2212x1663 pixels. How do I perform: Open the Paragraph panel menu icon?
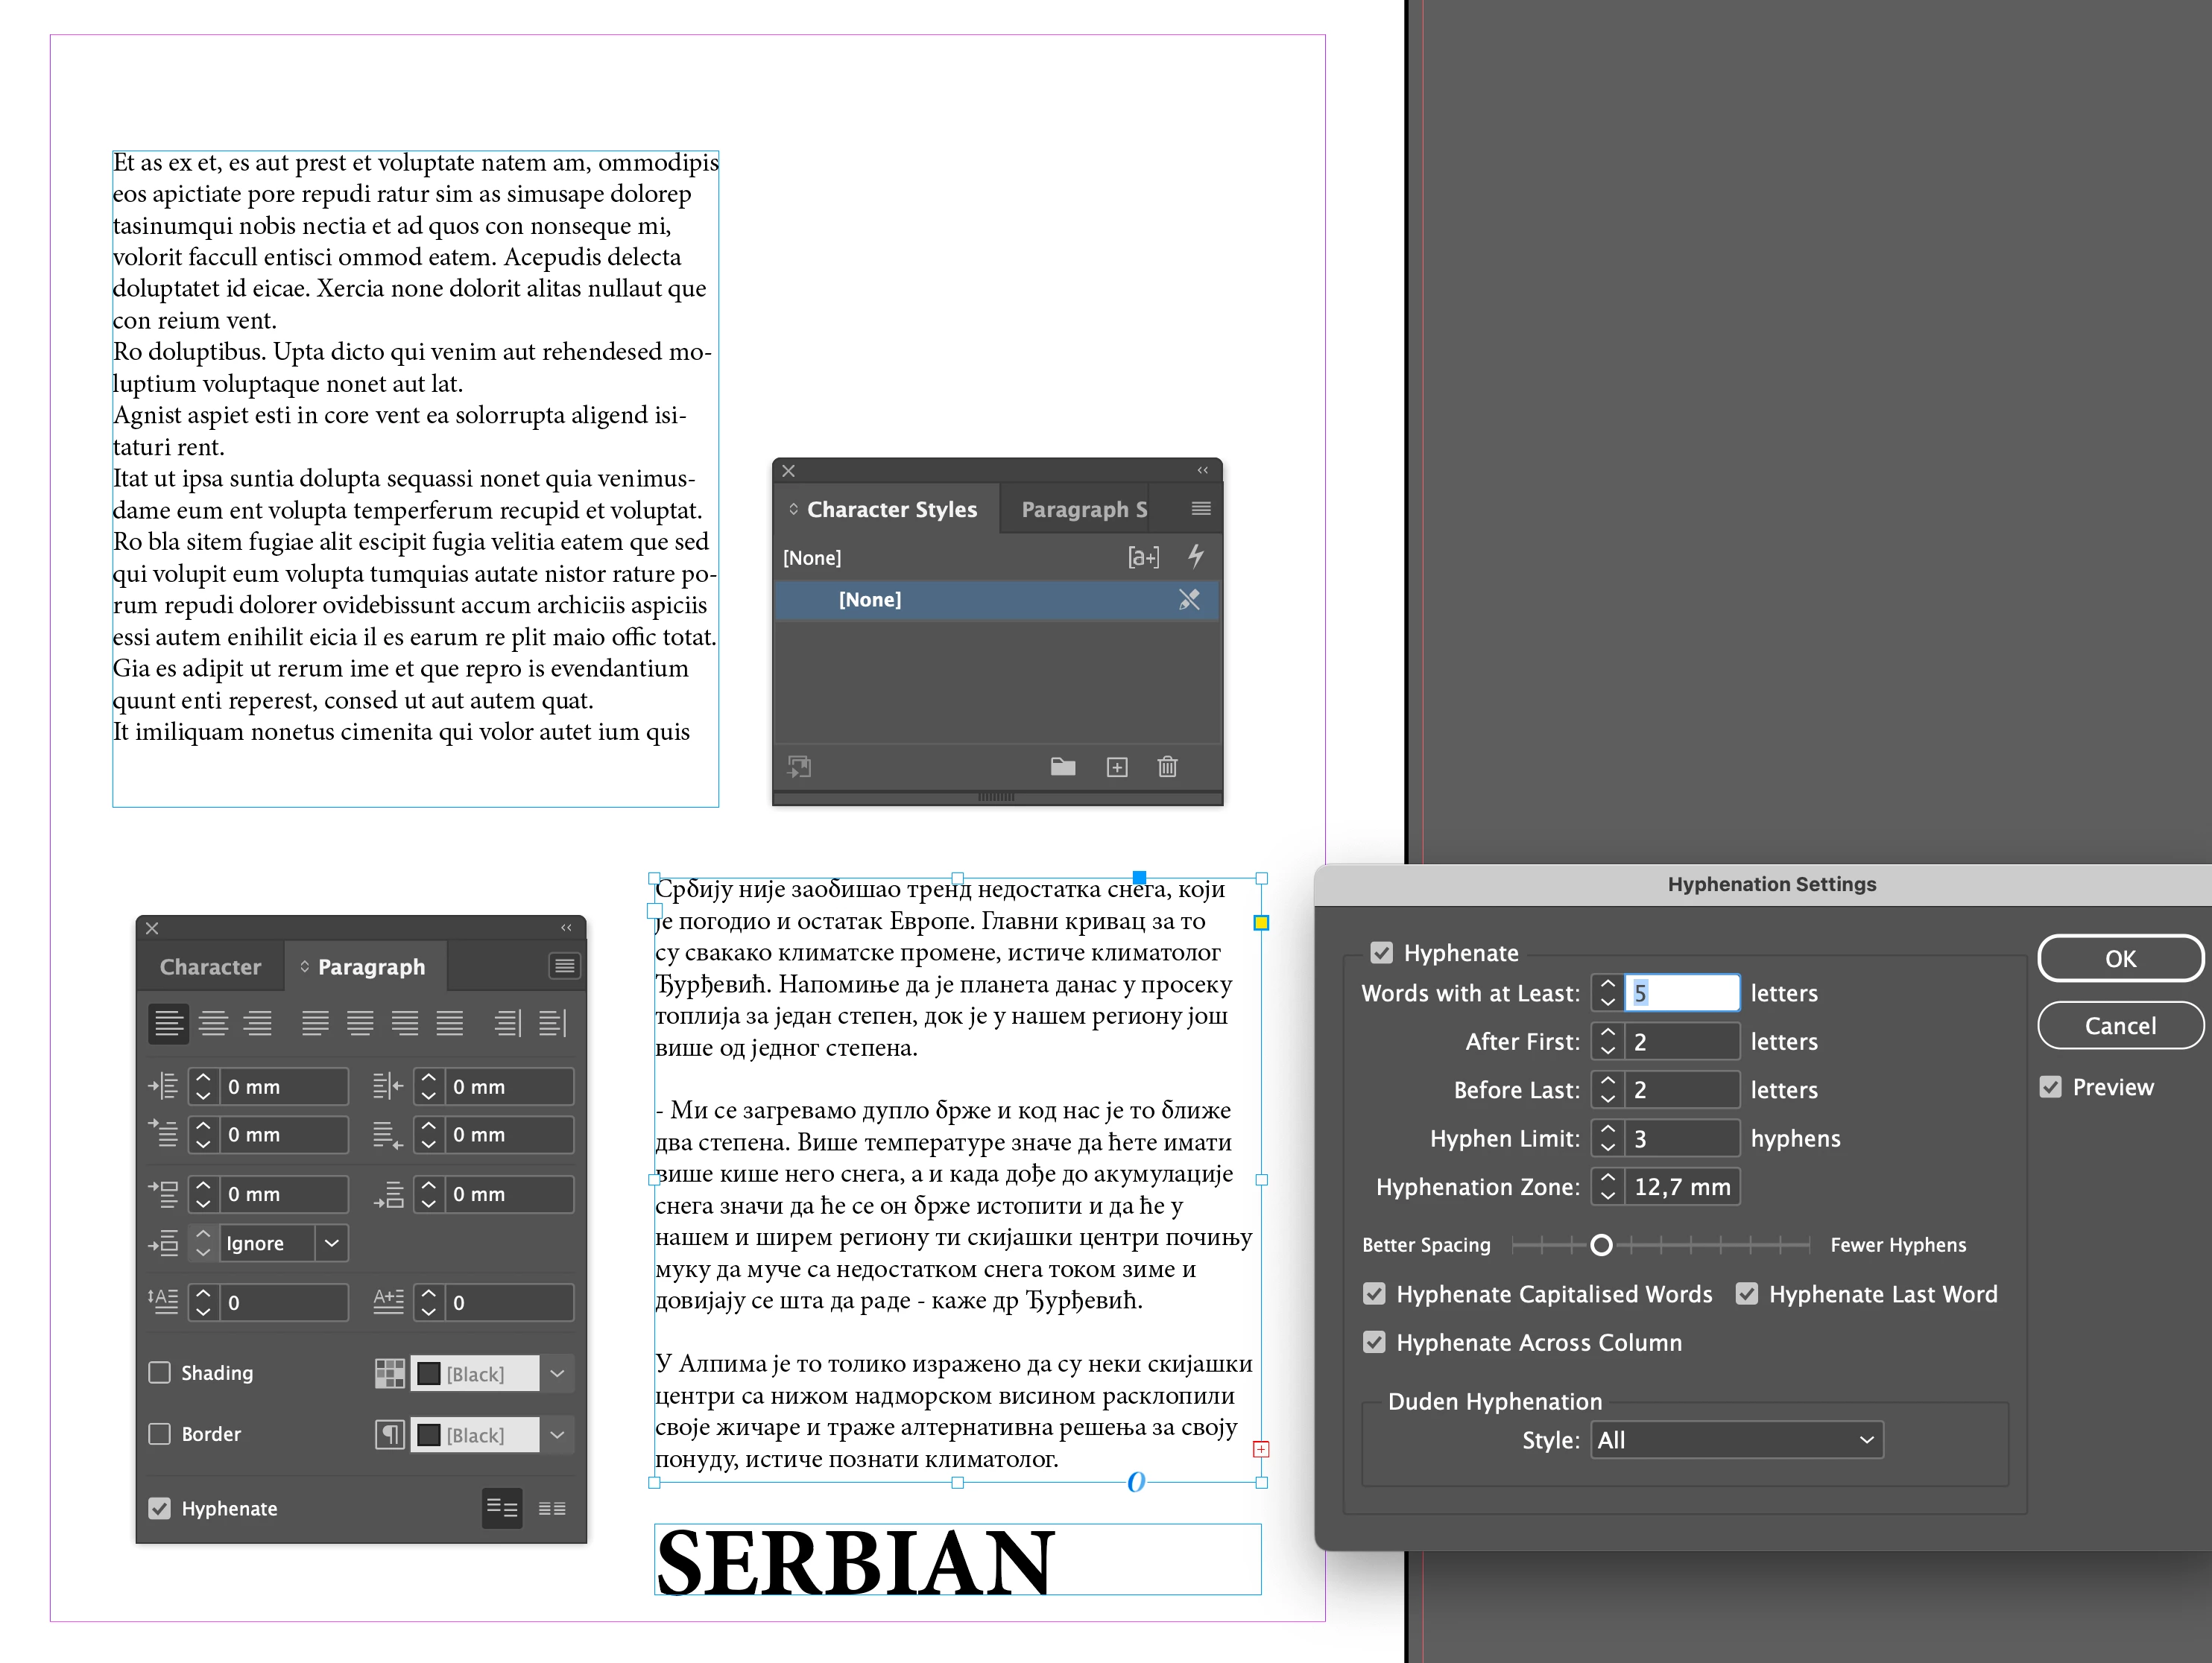click(x=564, y=965)
